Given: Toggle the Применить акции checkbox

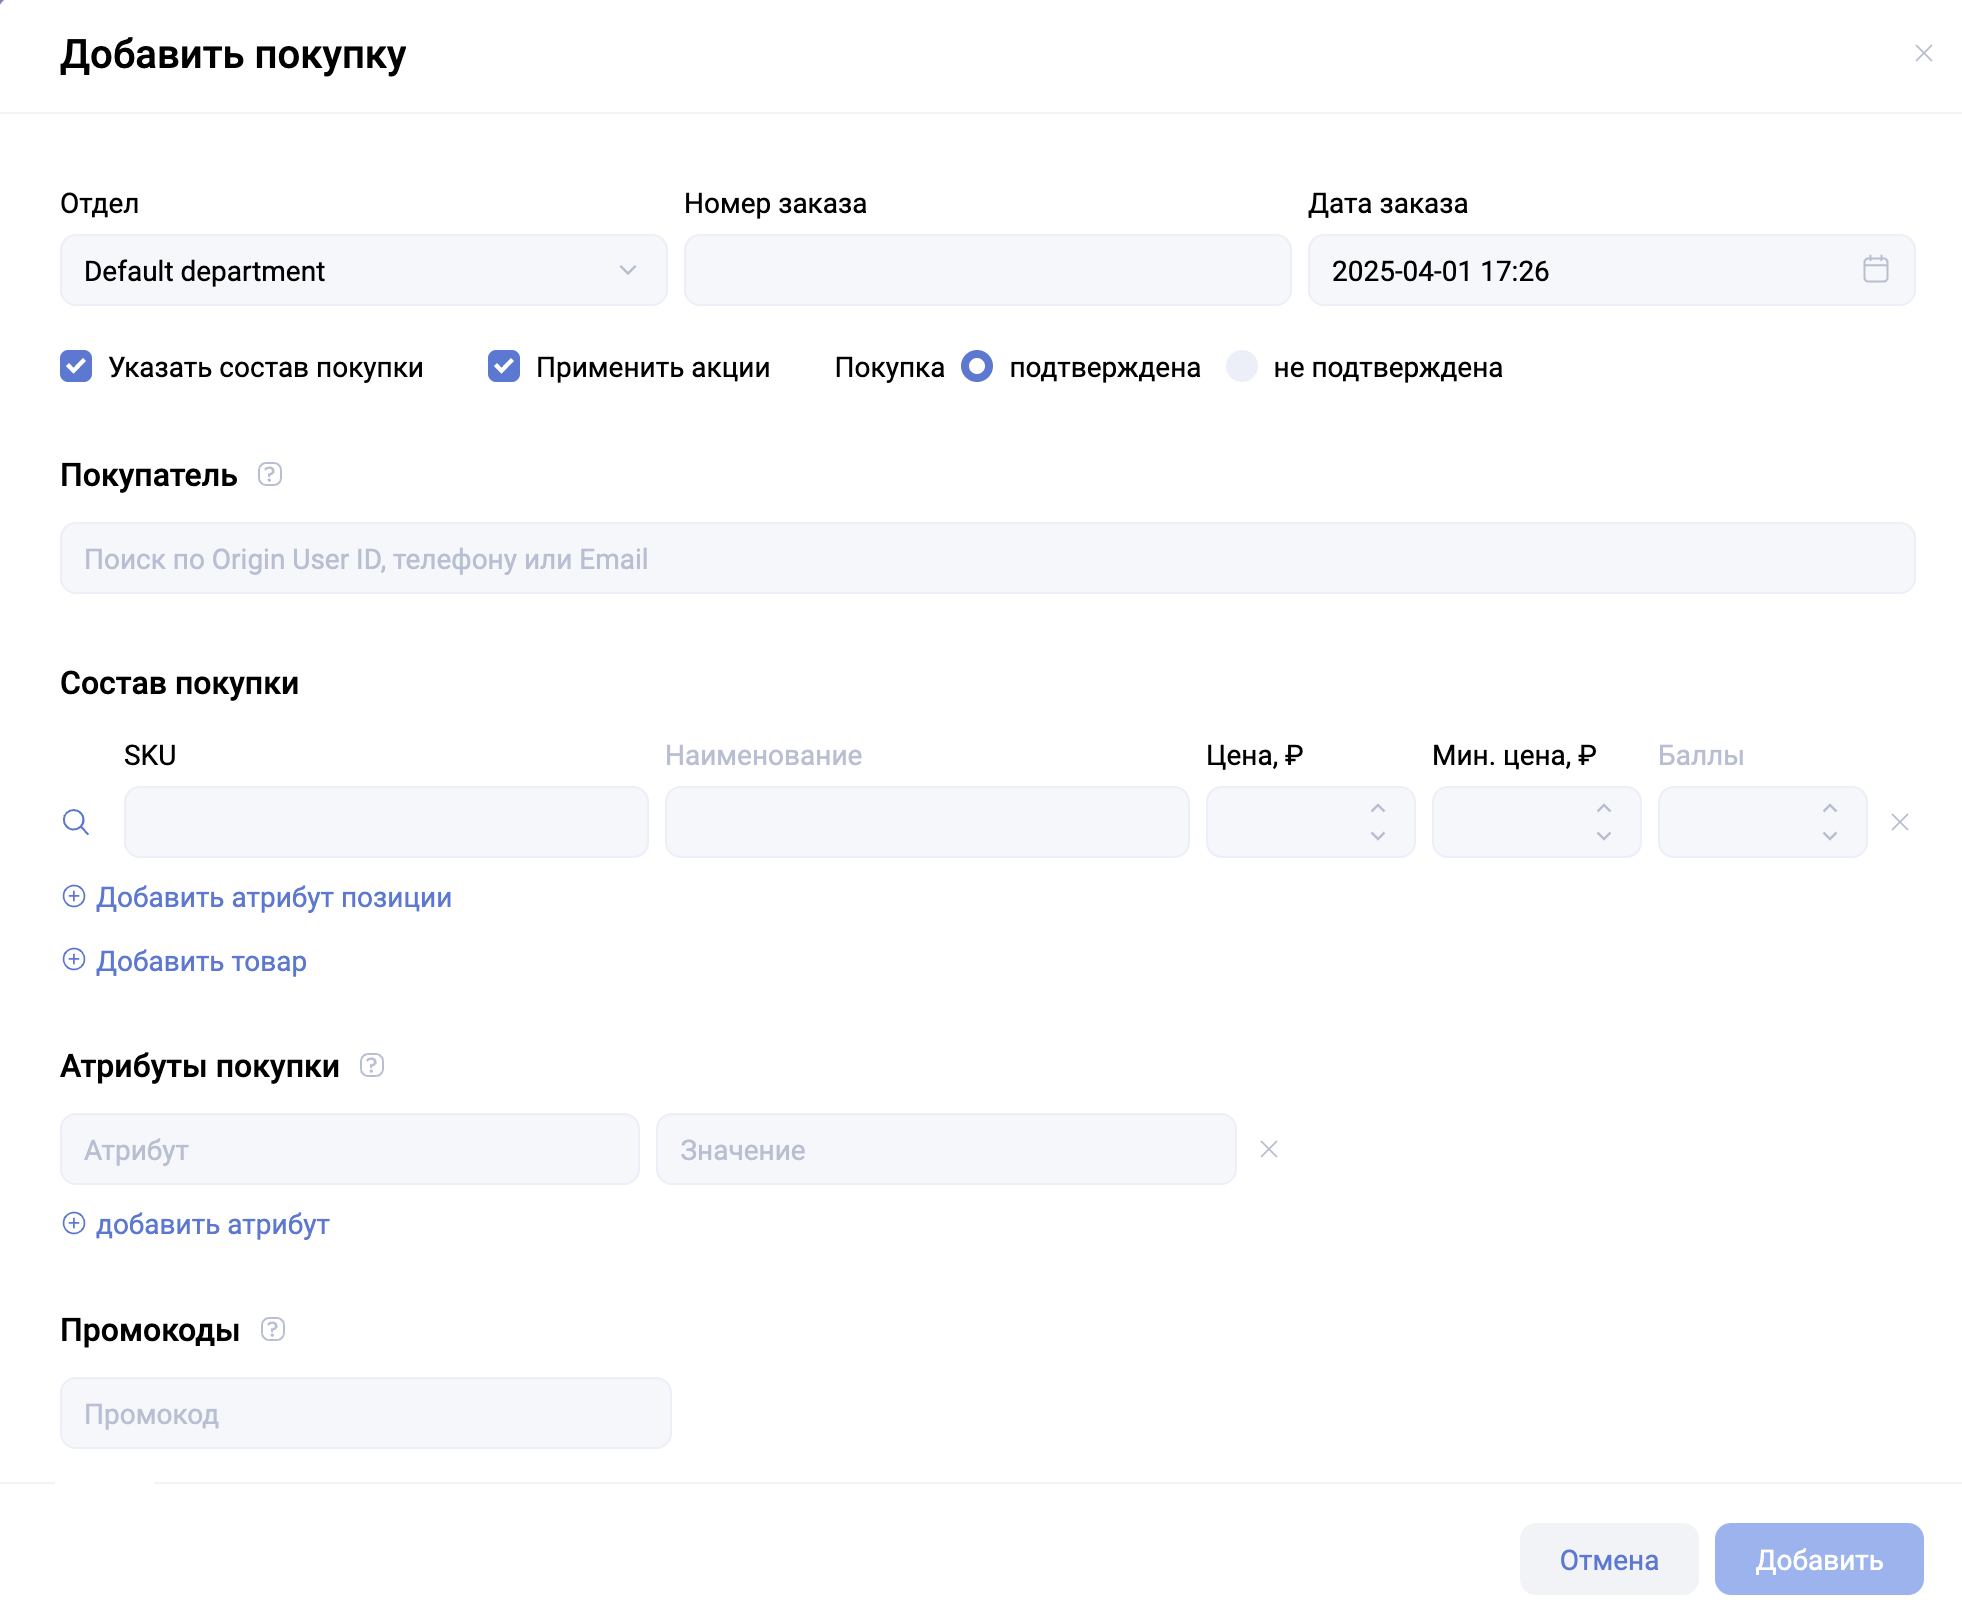Looking at the screenshot, I should click(504, 366).
